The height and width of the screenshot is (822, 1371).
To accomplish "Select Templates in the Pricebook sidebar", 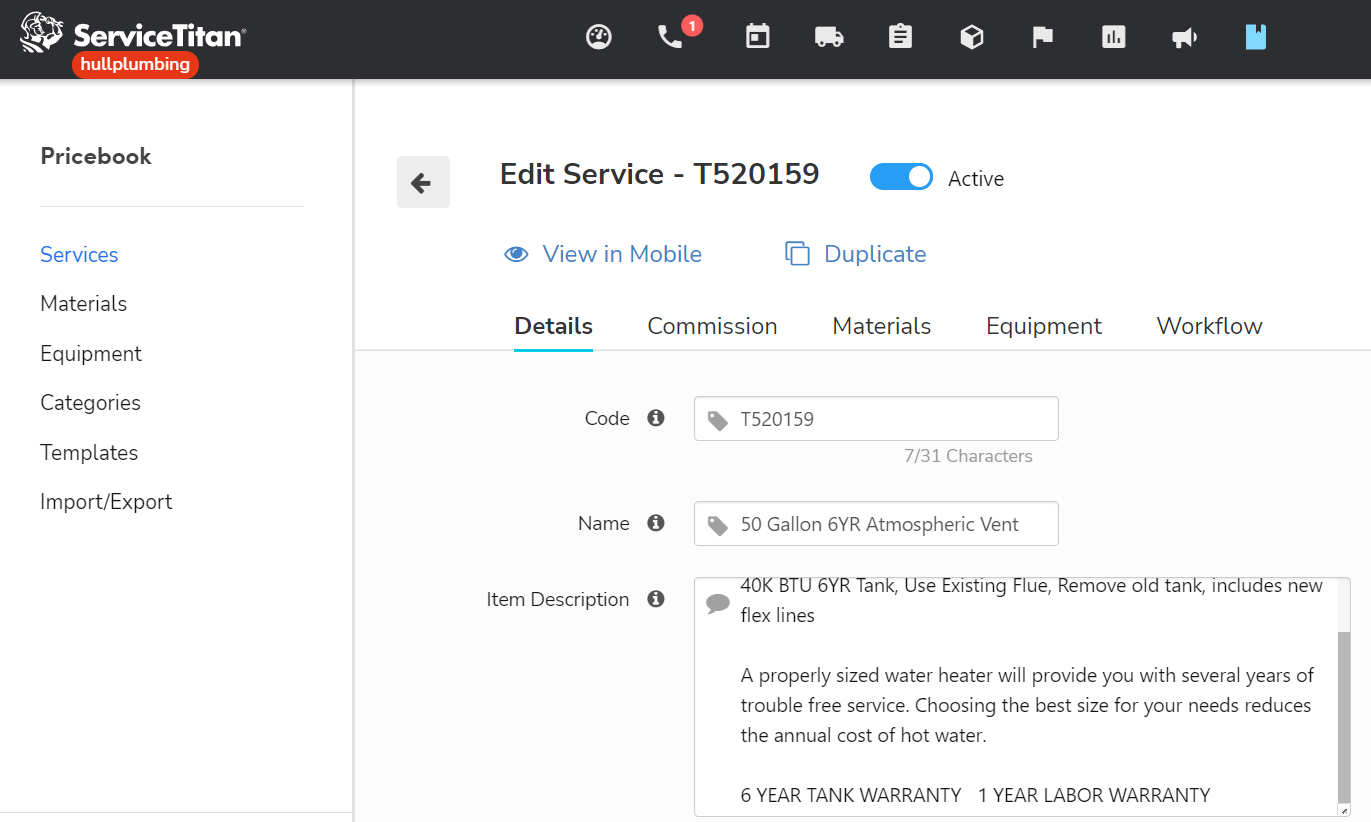I will (x=89, y=452).
